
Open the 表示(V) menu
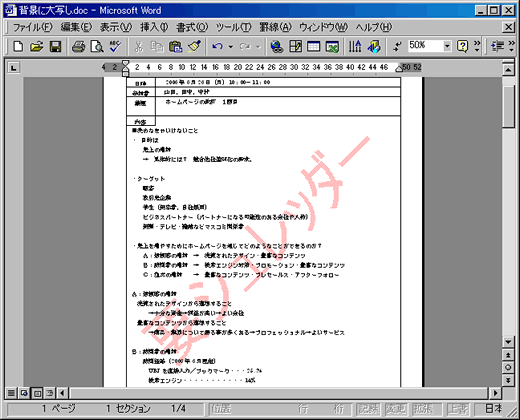coord(116,27)
